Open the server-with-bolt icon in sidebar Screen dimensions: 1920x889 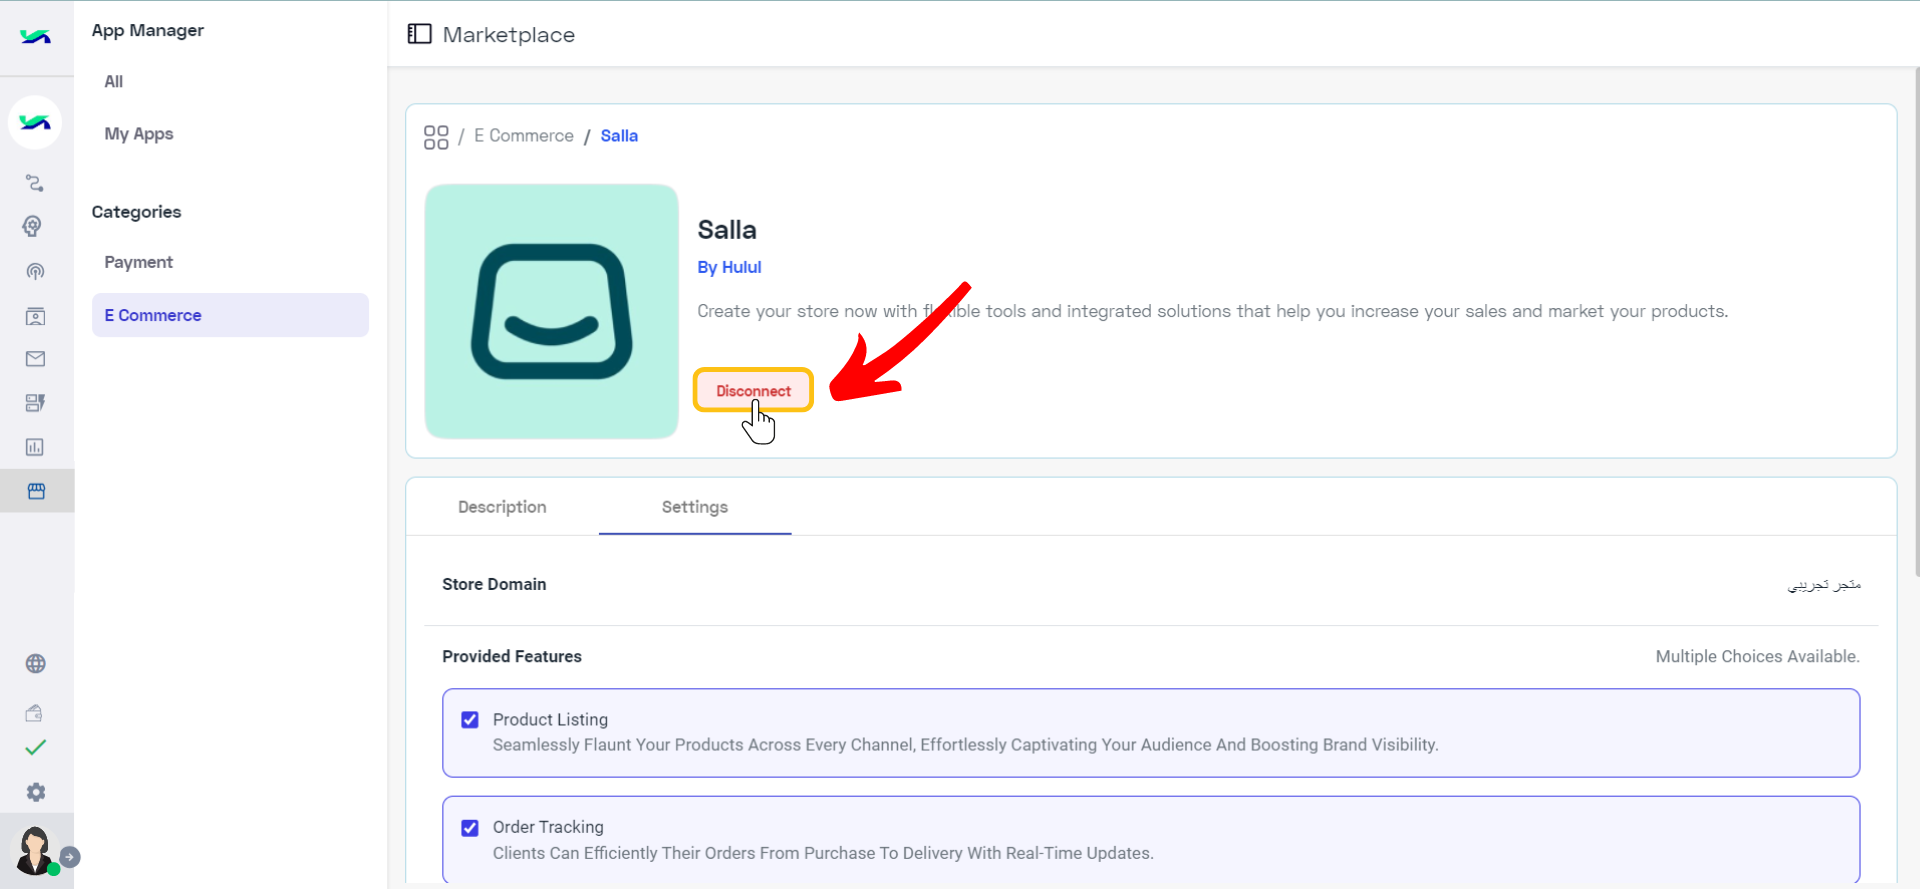(35, 403)
